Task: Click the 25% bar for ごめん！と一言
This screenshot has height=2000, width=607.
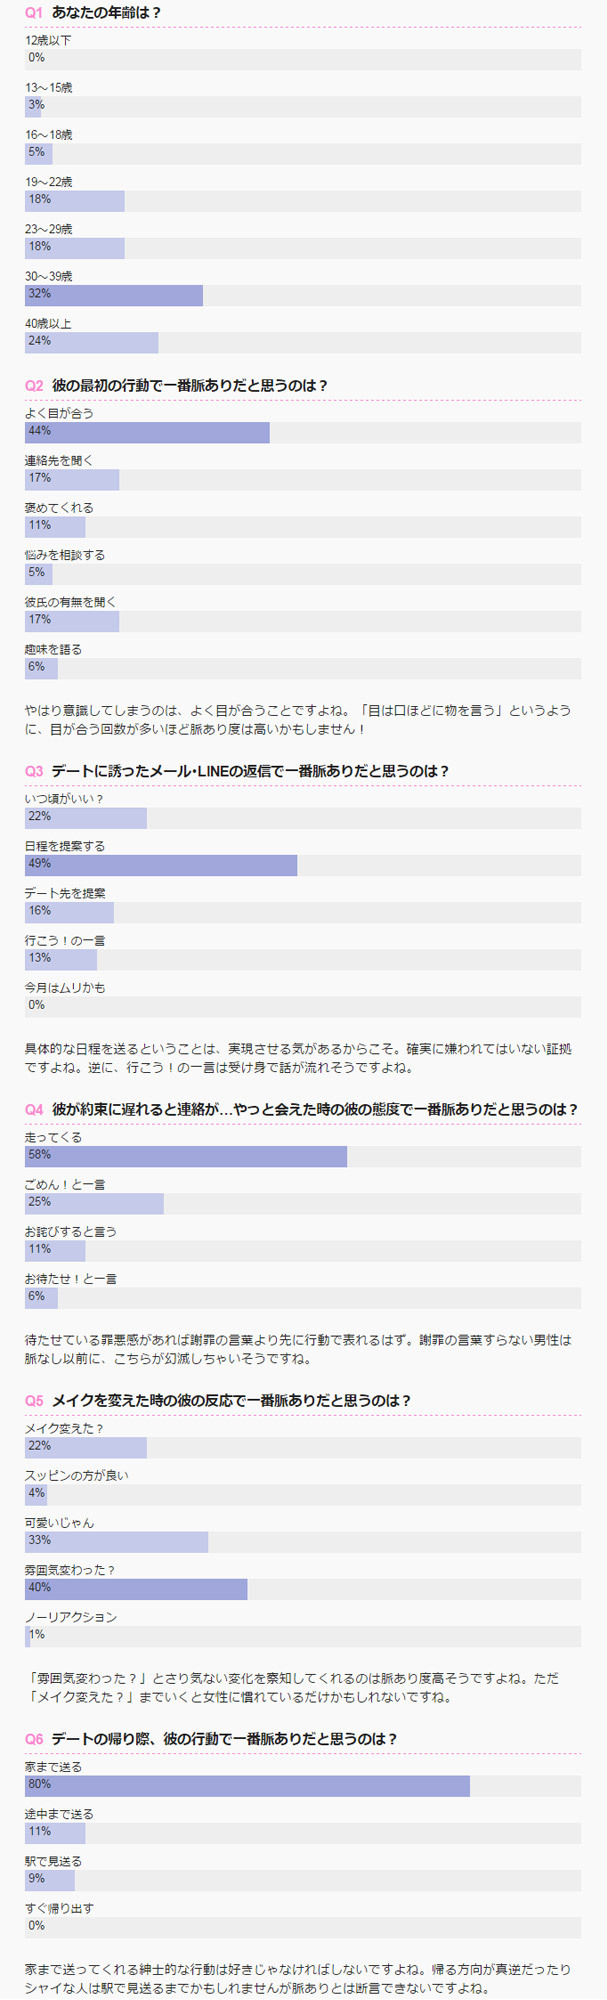Action: pyautogui.click(x=94, y=1203)
